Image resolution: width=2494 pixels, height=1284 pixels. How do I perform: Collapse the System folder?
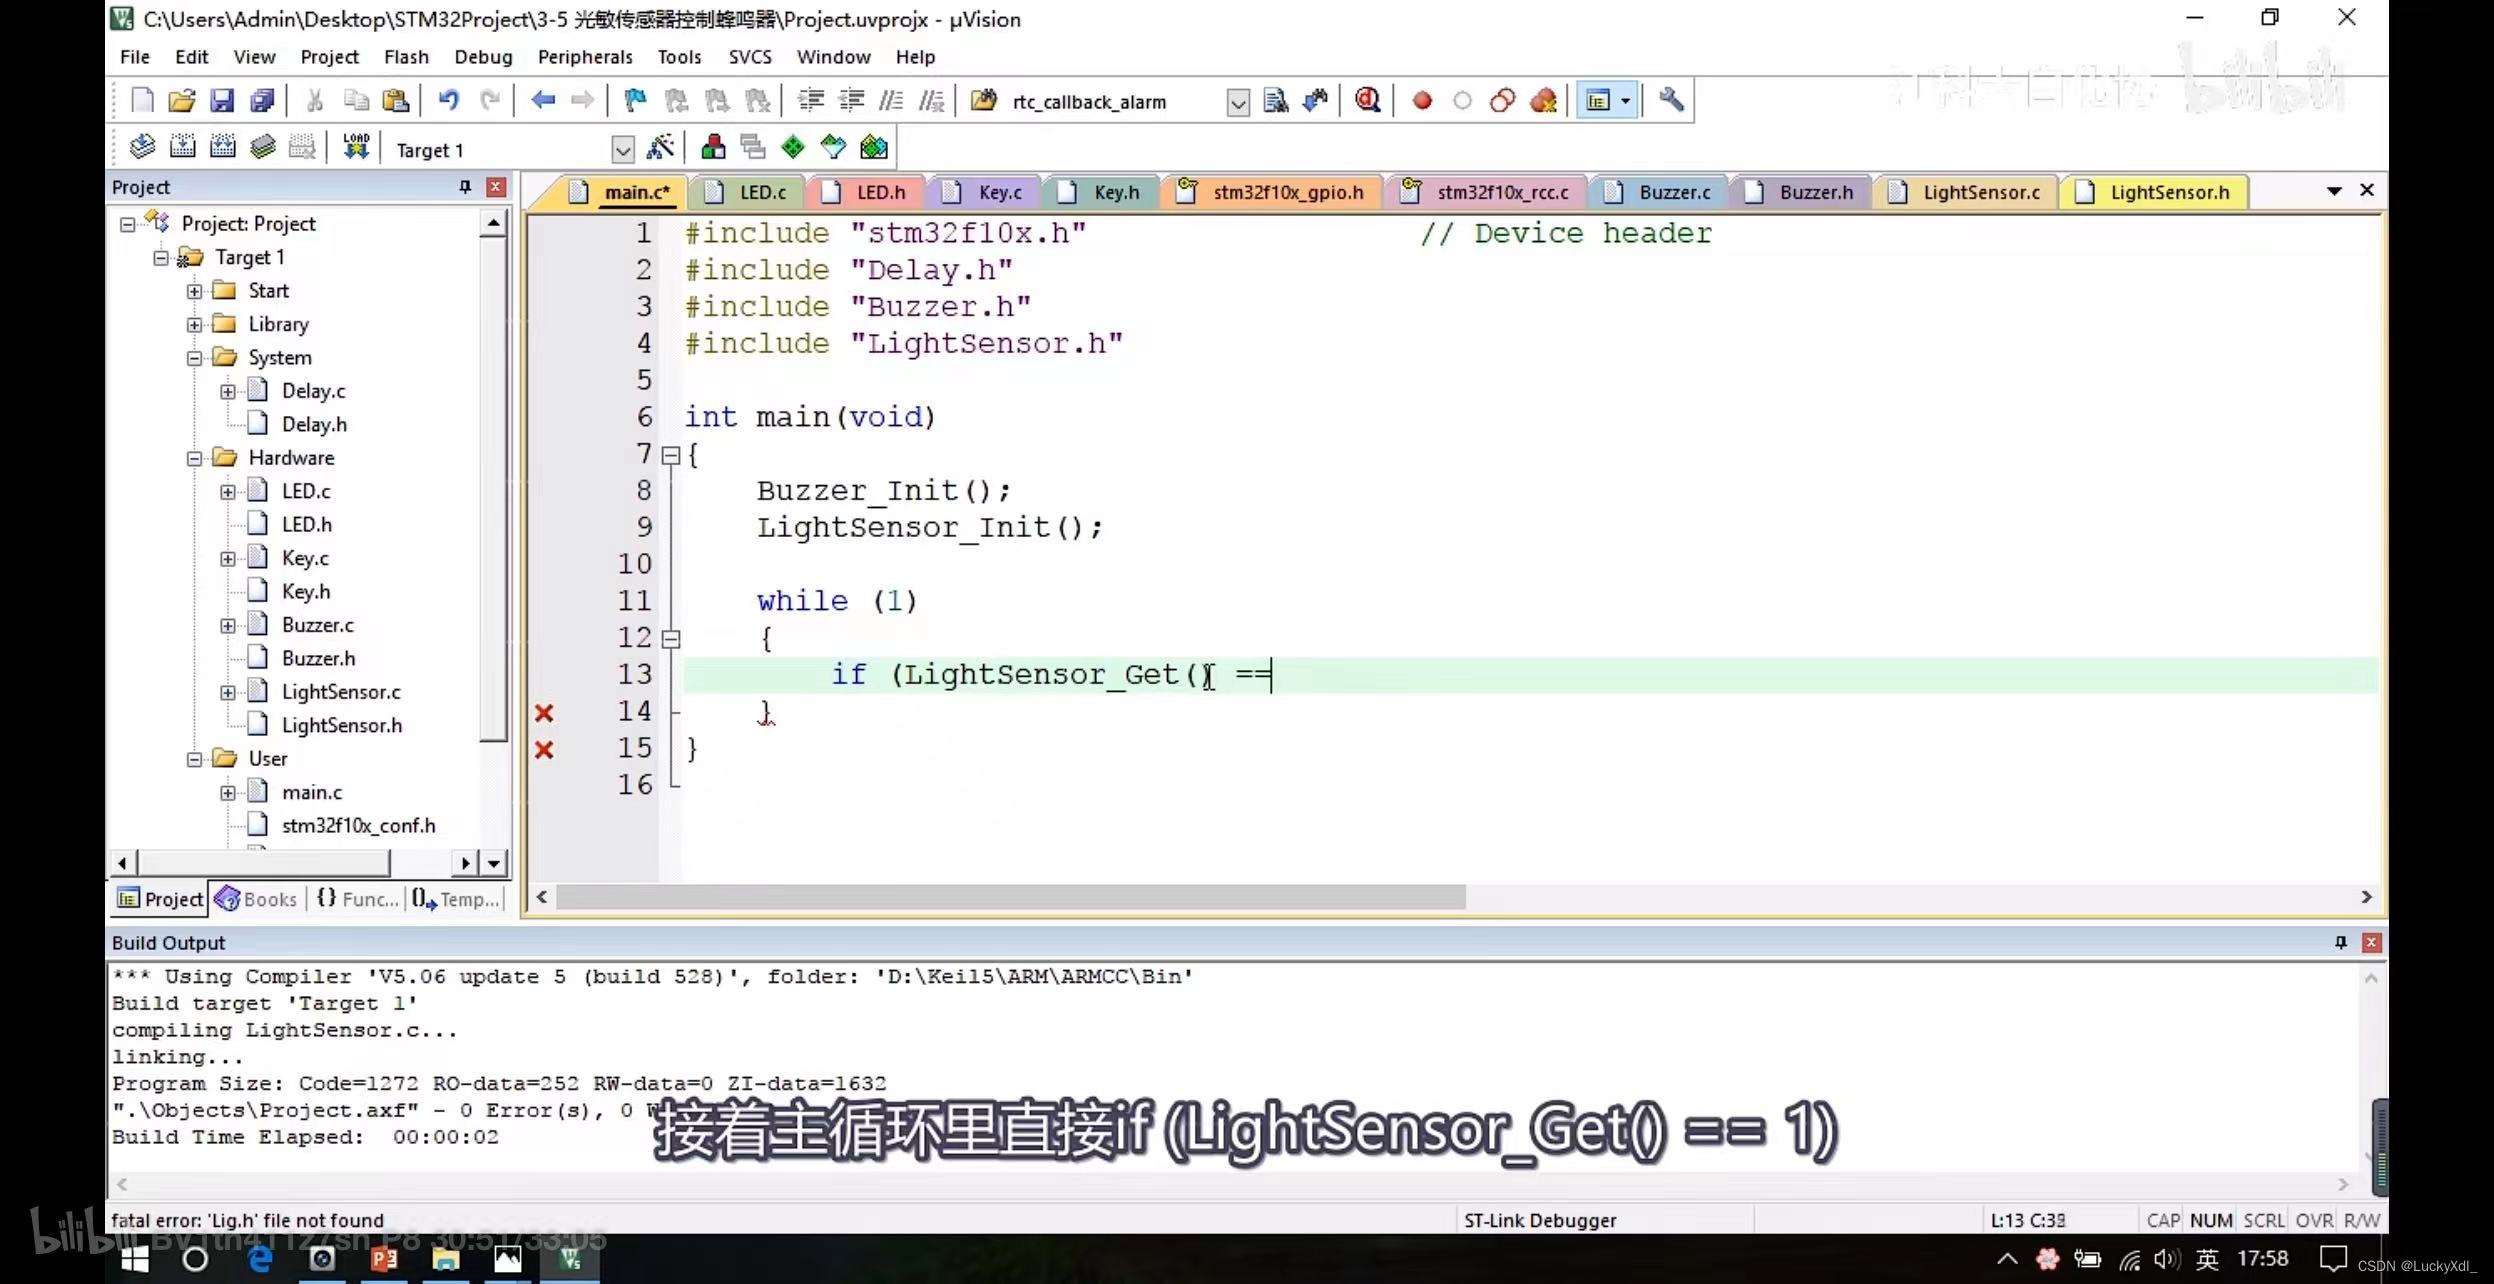pos(194,358)
